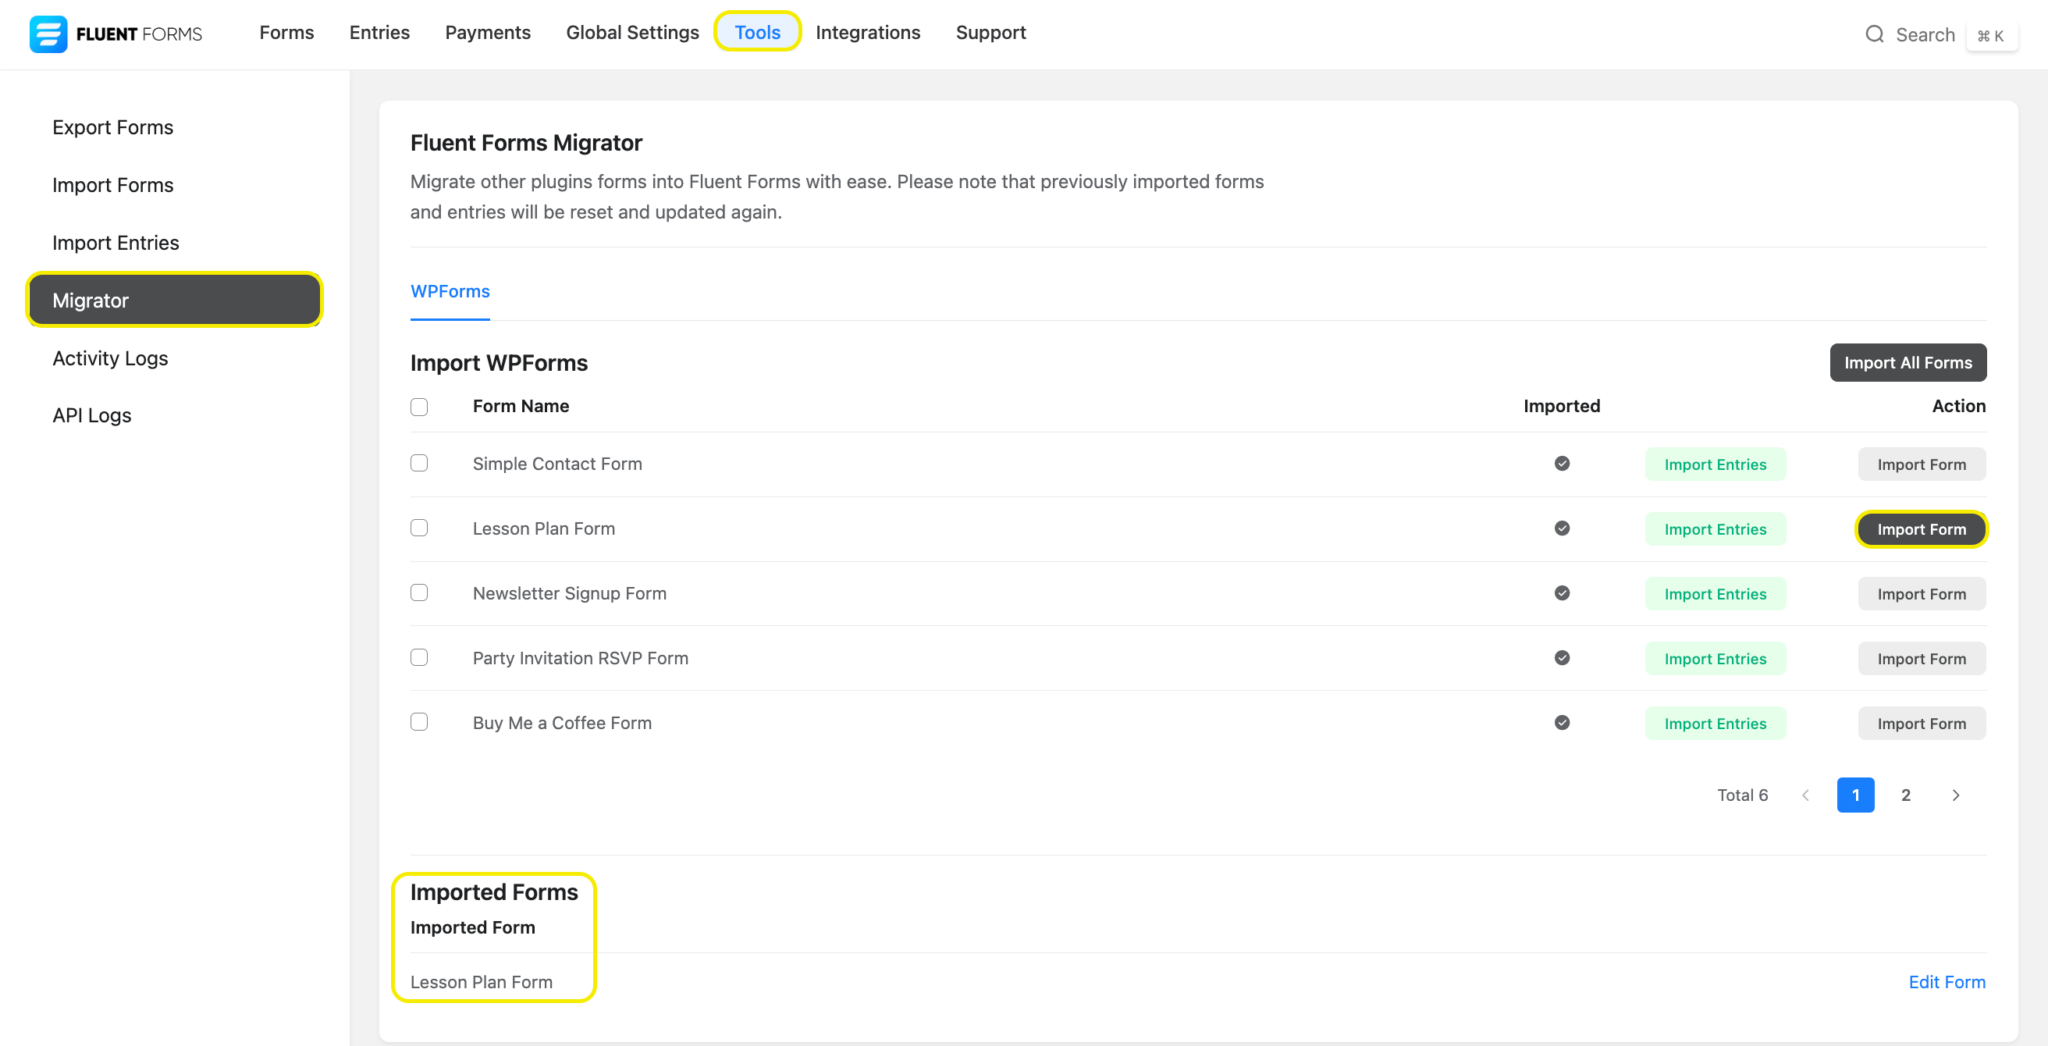2048x1046 pixels.
Task: Select page 2 in pagination
Action: coord(1905,794)
